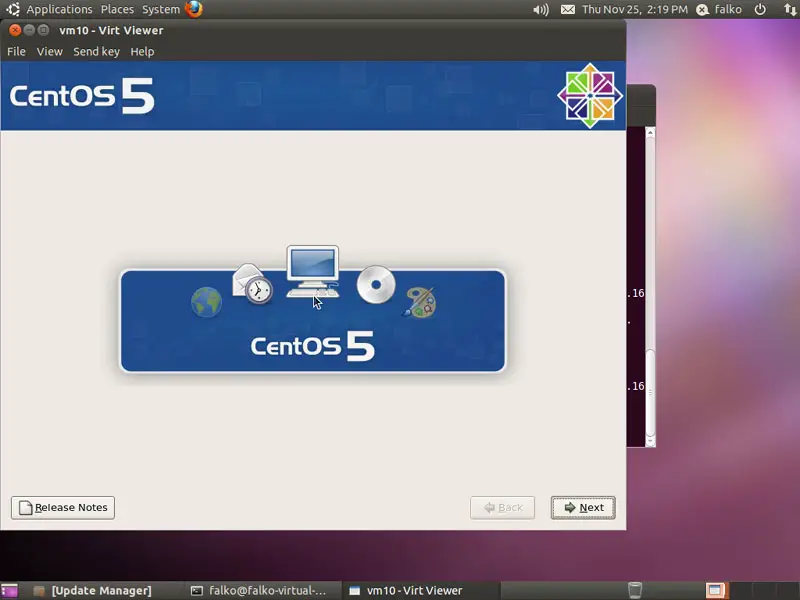Screen dimensions: 800x600
Task: Click the Next button in the installer
Action: pos(583,508)
